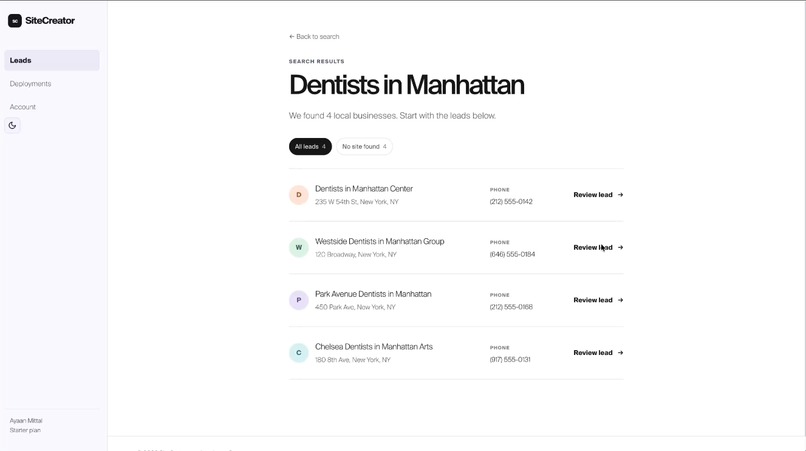Open the Account sidebar item
Screen dimensions: 806x451
pyautogui.click(x=23, y=107)
